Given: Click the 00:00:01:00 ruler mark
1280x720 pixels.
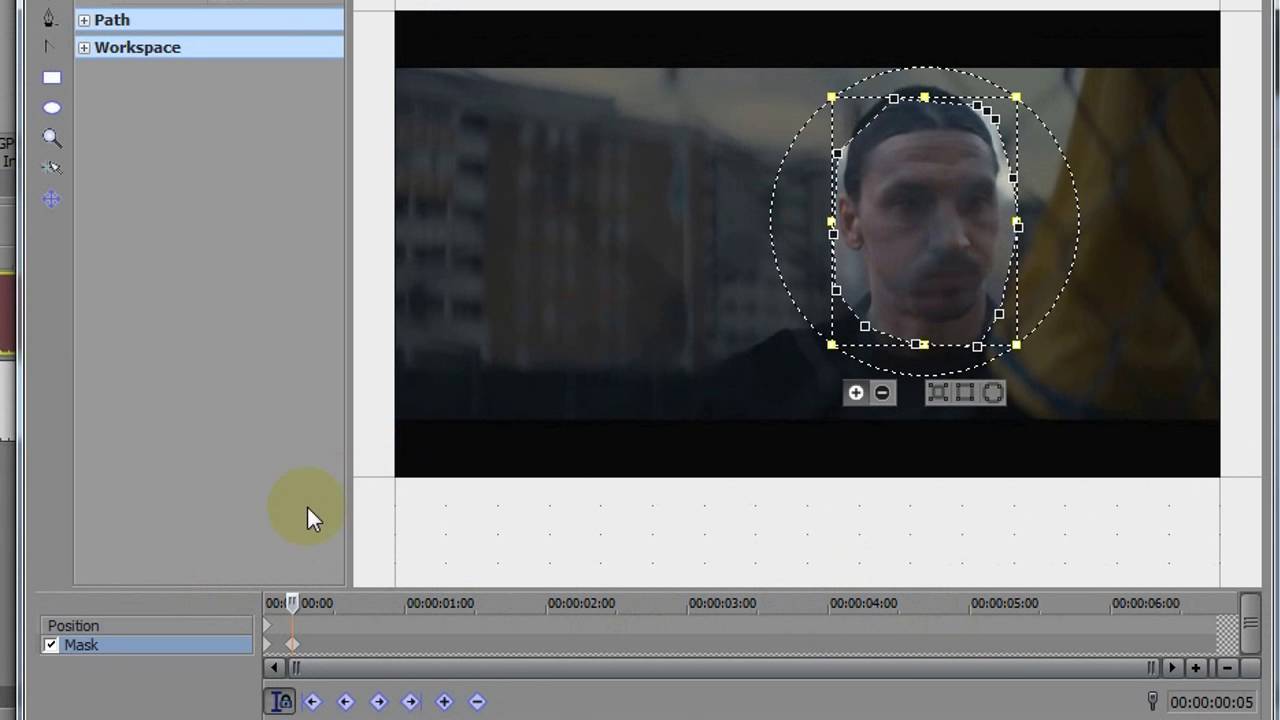Looking at the screenshot, I should pyautogui.click(x=440, y=603).
